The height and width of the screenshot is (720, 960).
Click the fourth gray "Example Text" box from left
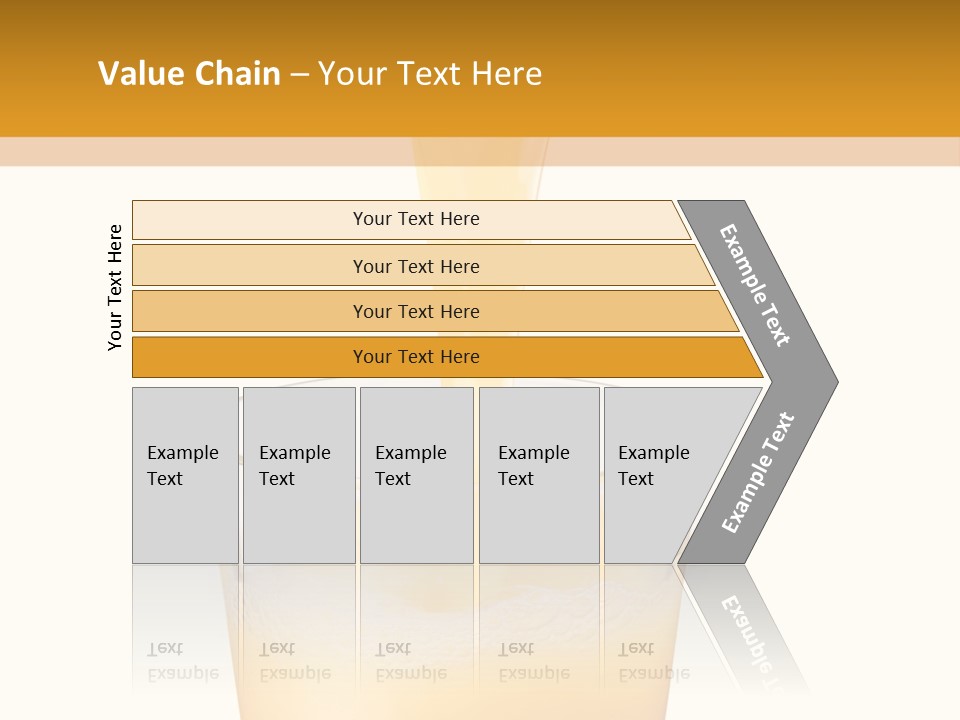538,475
